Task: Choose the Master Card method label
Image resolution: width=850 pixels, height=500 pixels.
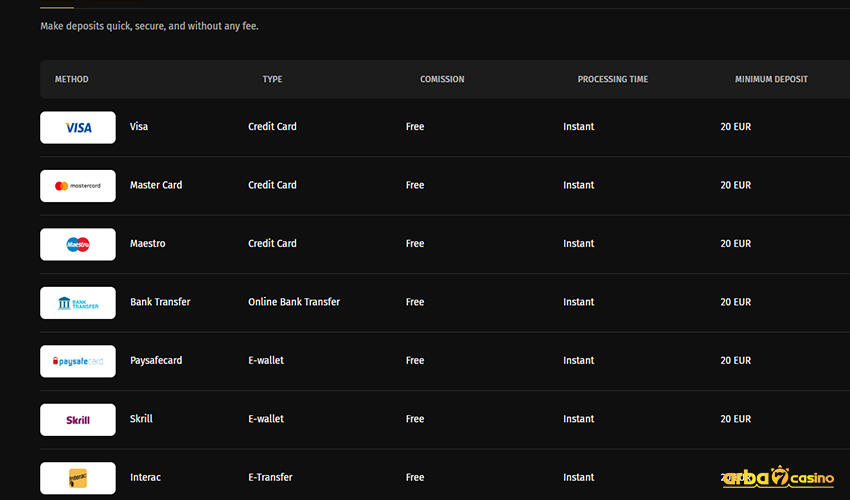Action: tap(156, 185)
